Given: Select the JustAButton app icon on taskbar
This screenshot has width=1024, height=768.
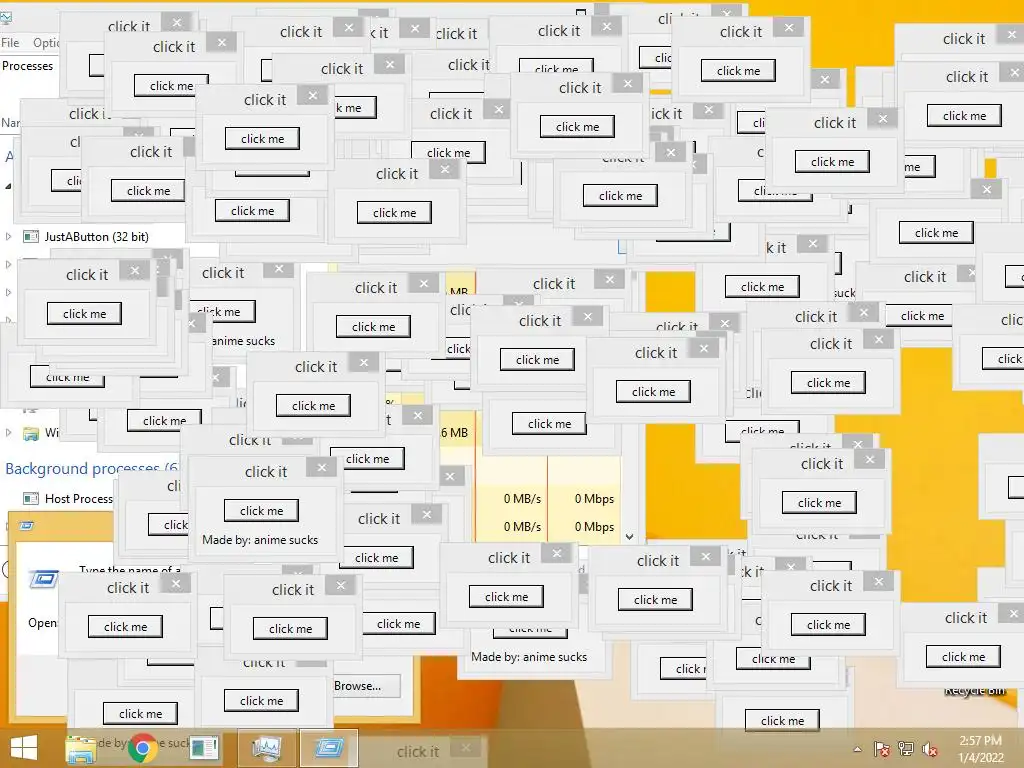Looking at the screenshot, I should [204, 748].
